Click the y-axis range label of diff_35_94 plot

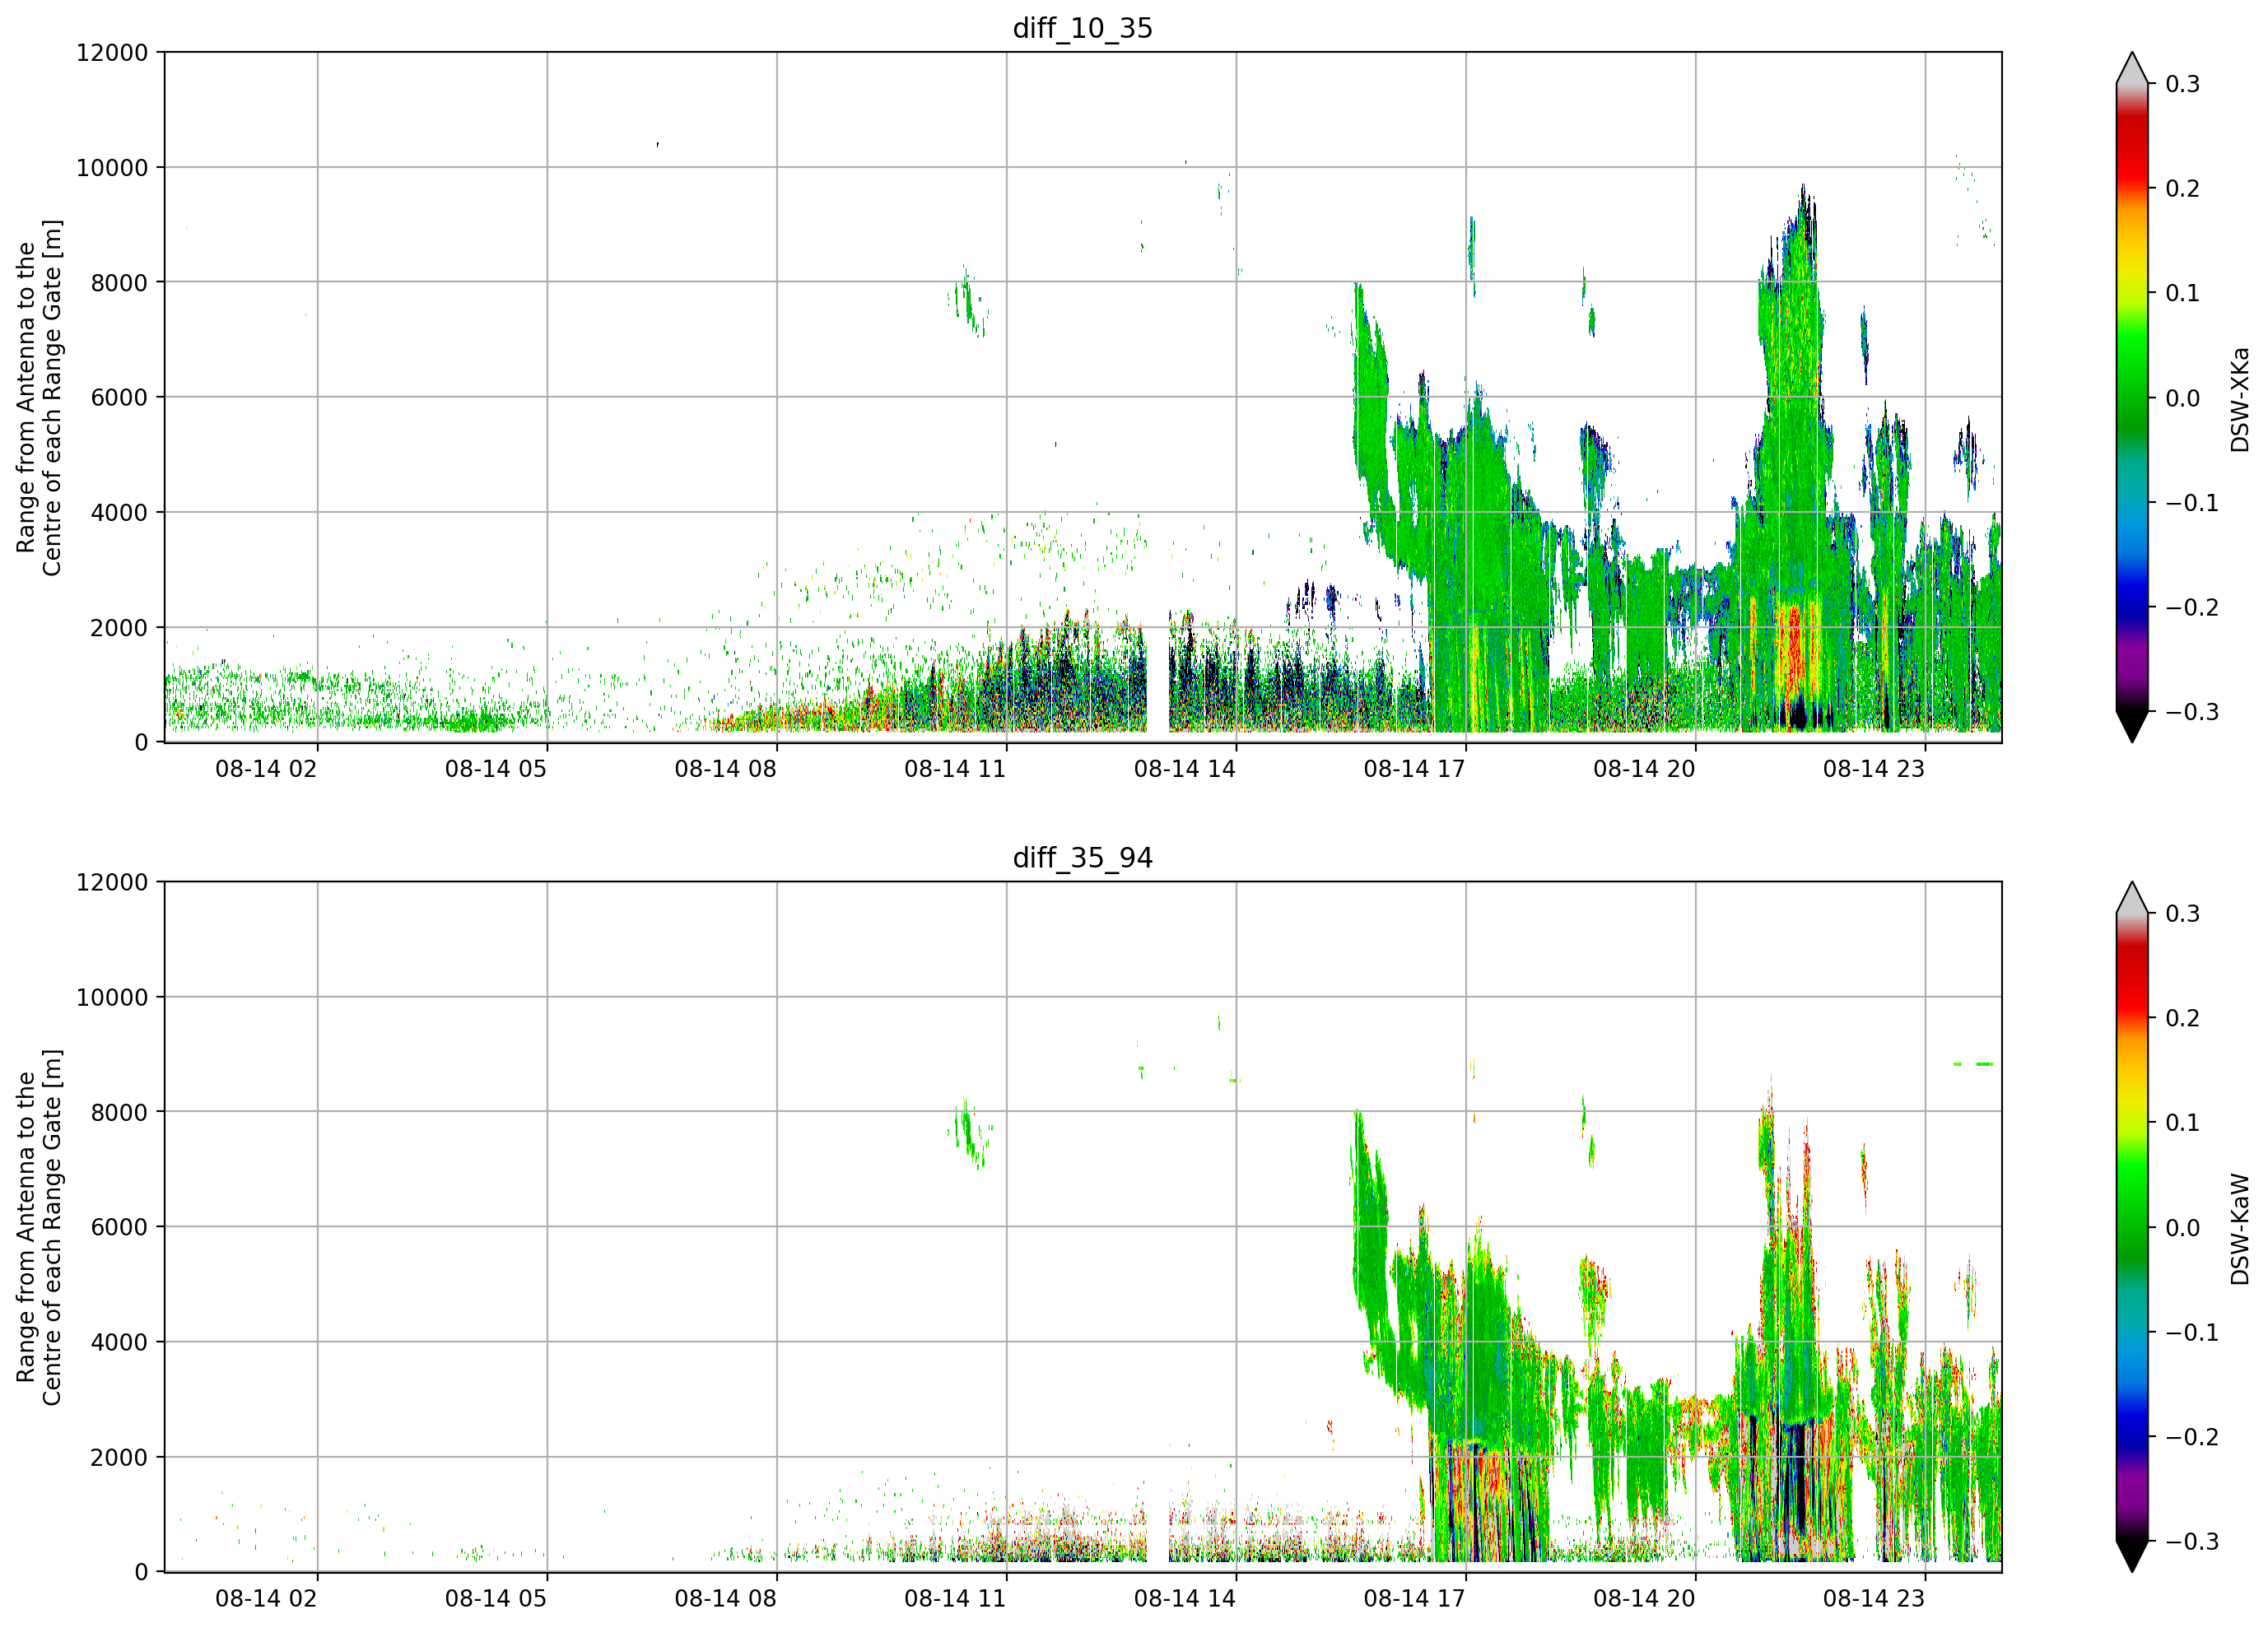(x=39, y=1227)
